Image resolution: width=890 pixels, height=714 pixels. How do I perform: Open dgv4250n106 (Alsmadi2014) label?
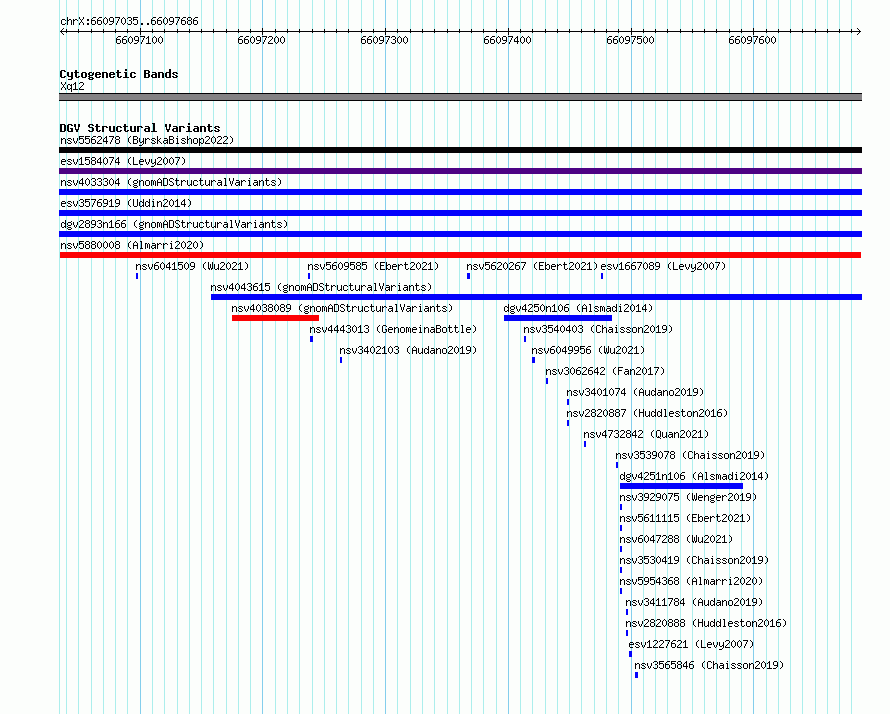pyautogui.click(x=578, y=308)
